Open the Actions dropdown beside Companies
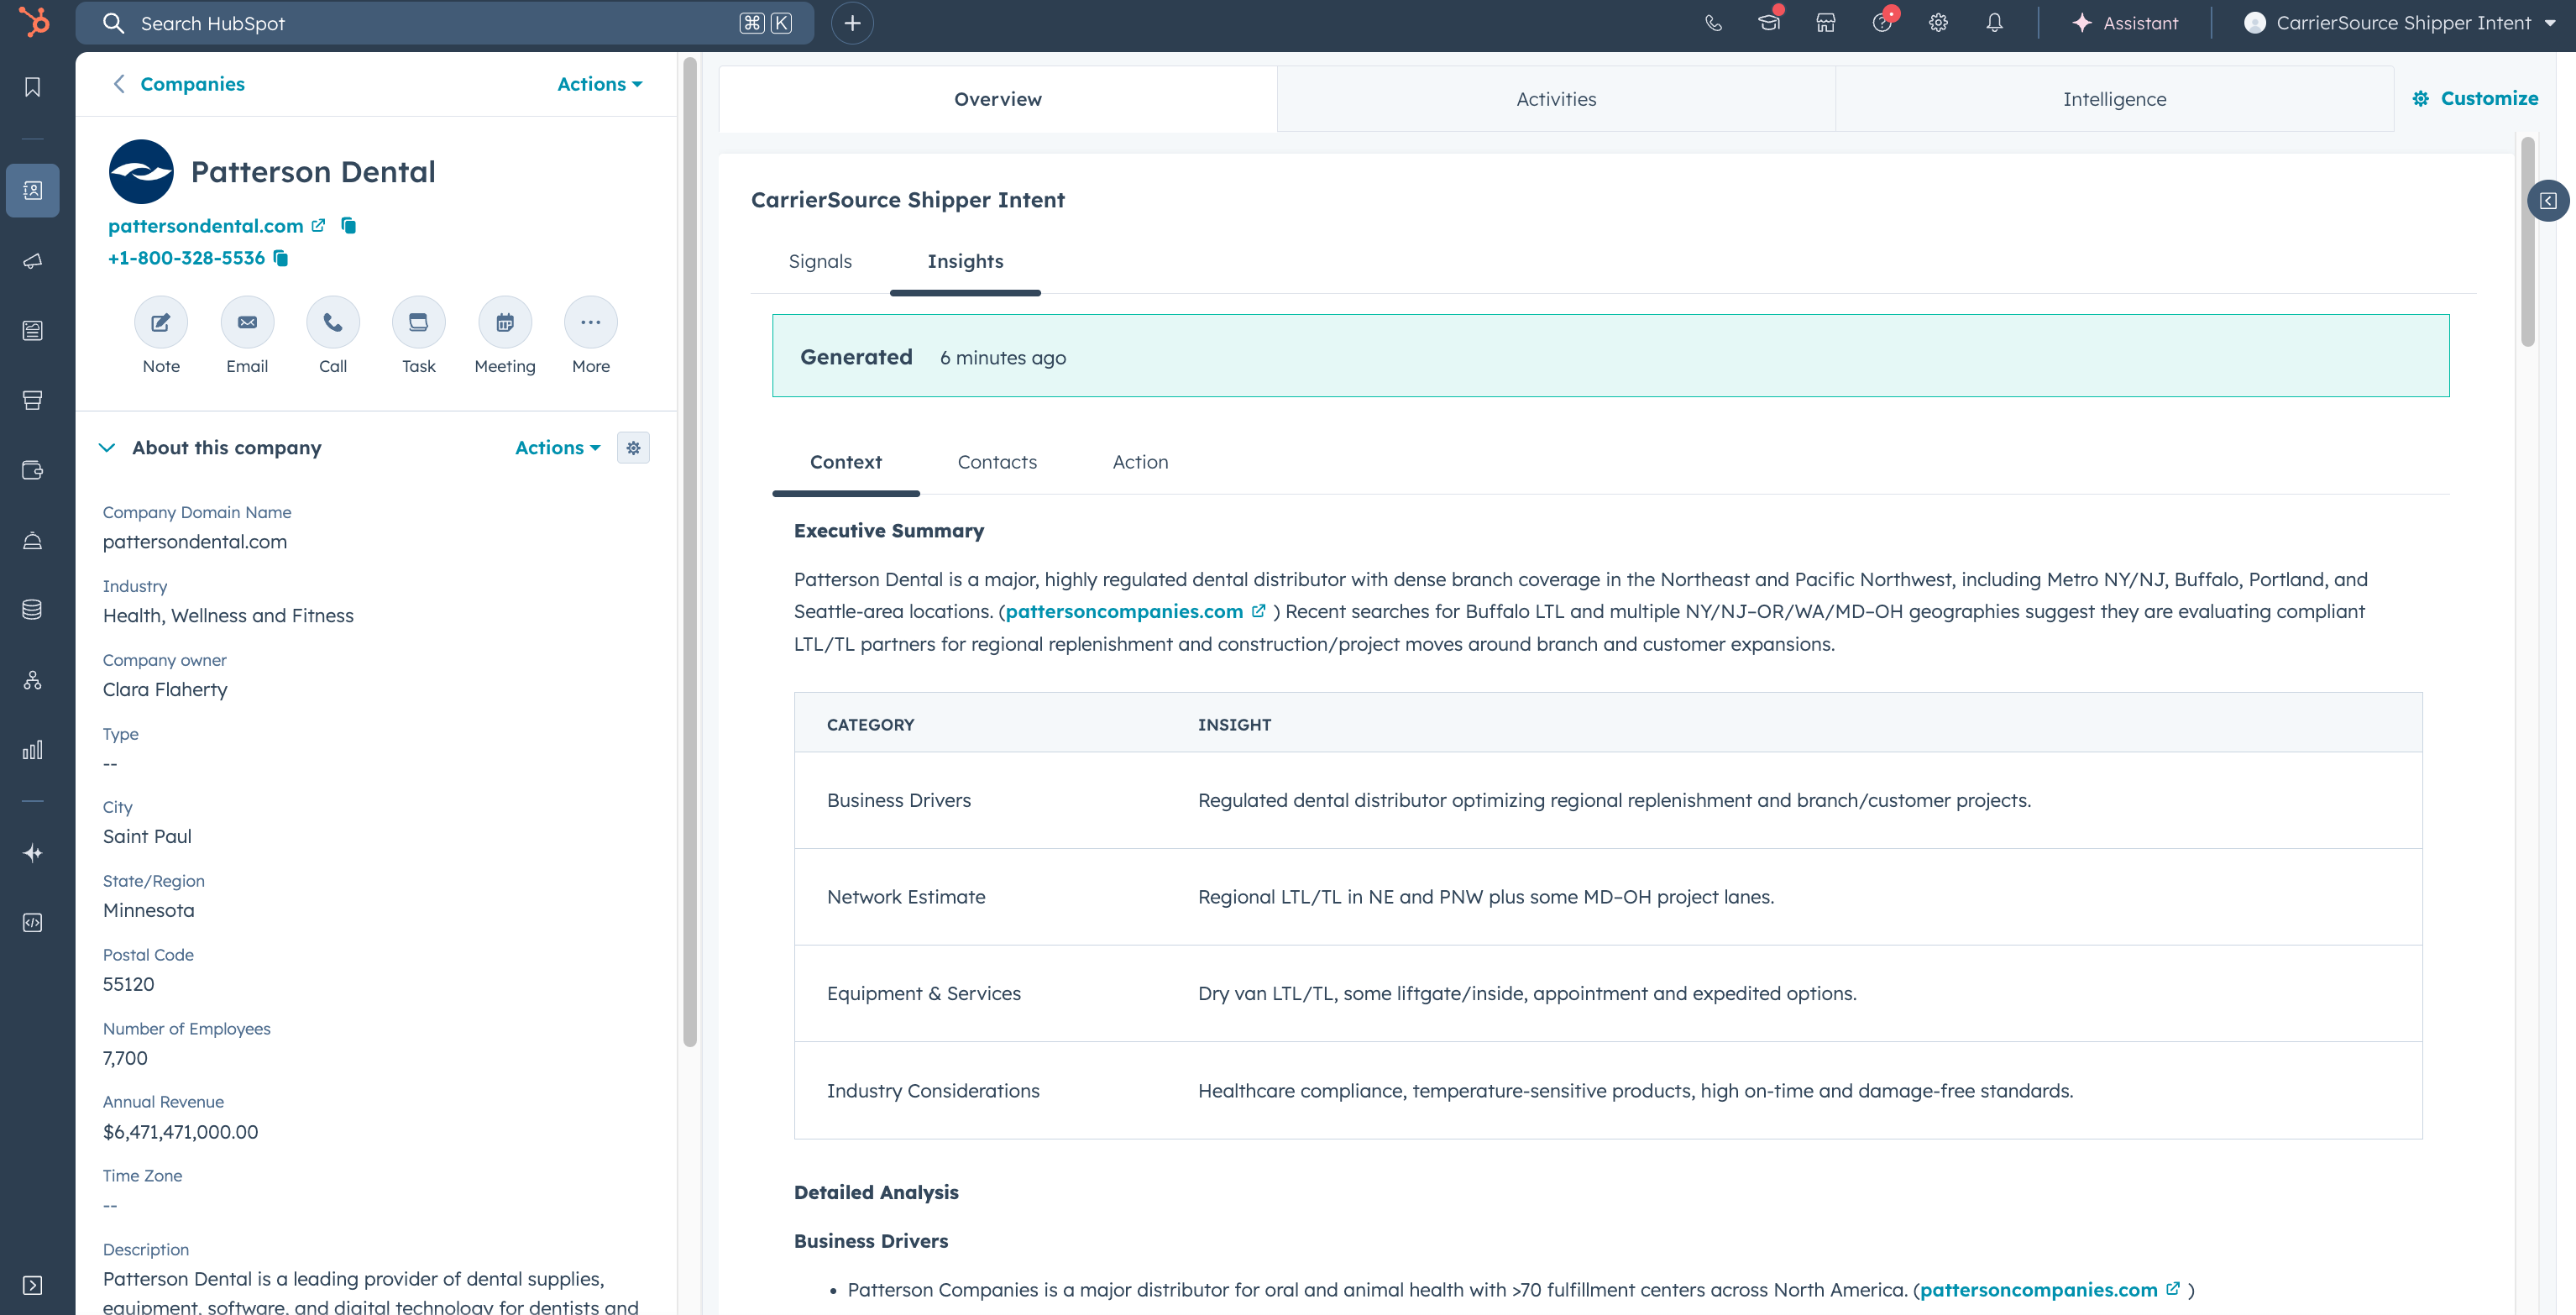The width and height of the screenshot is (2576, 1315). point(599,84)
